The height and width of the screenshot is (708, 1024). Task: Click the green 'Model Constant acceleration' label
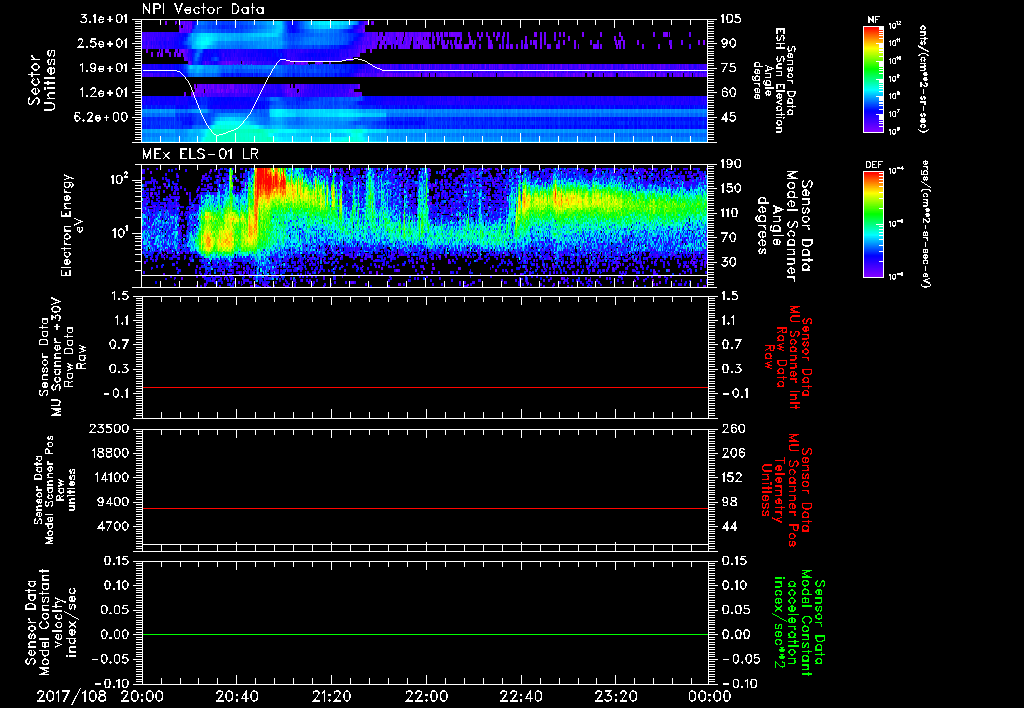click(x=797, y=624)
